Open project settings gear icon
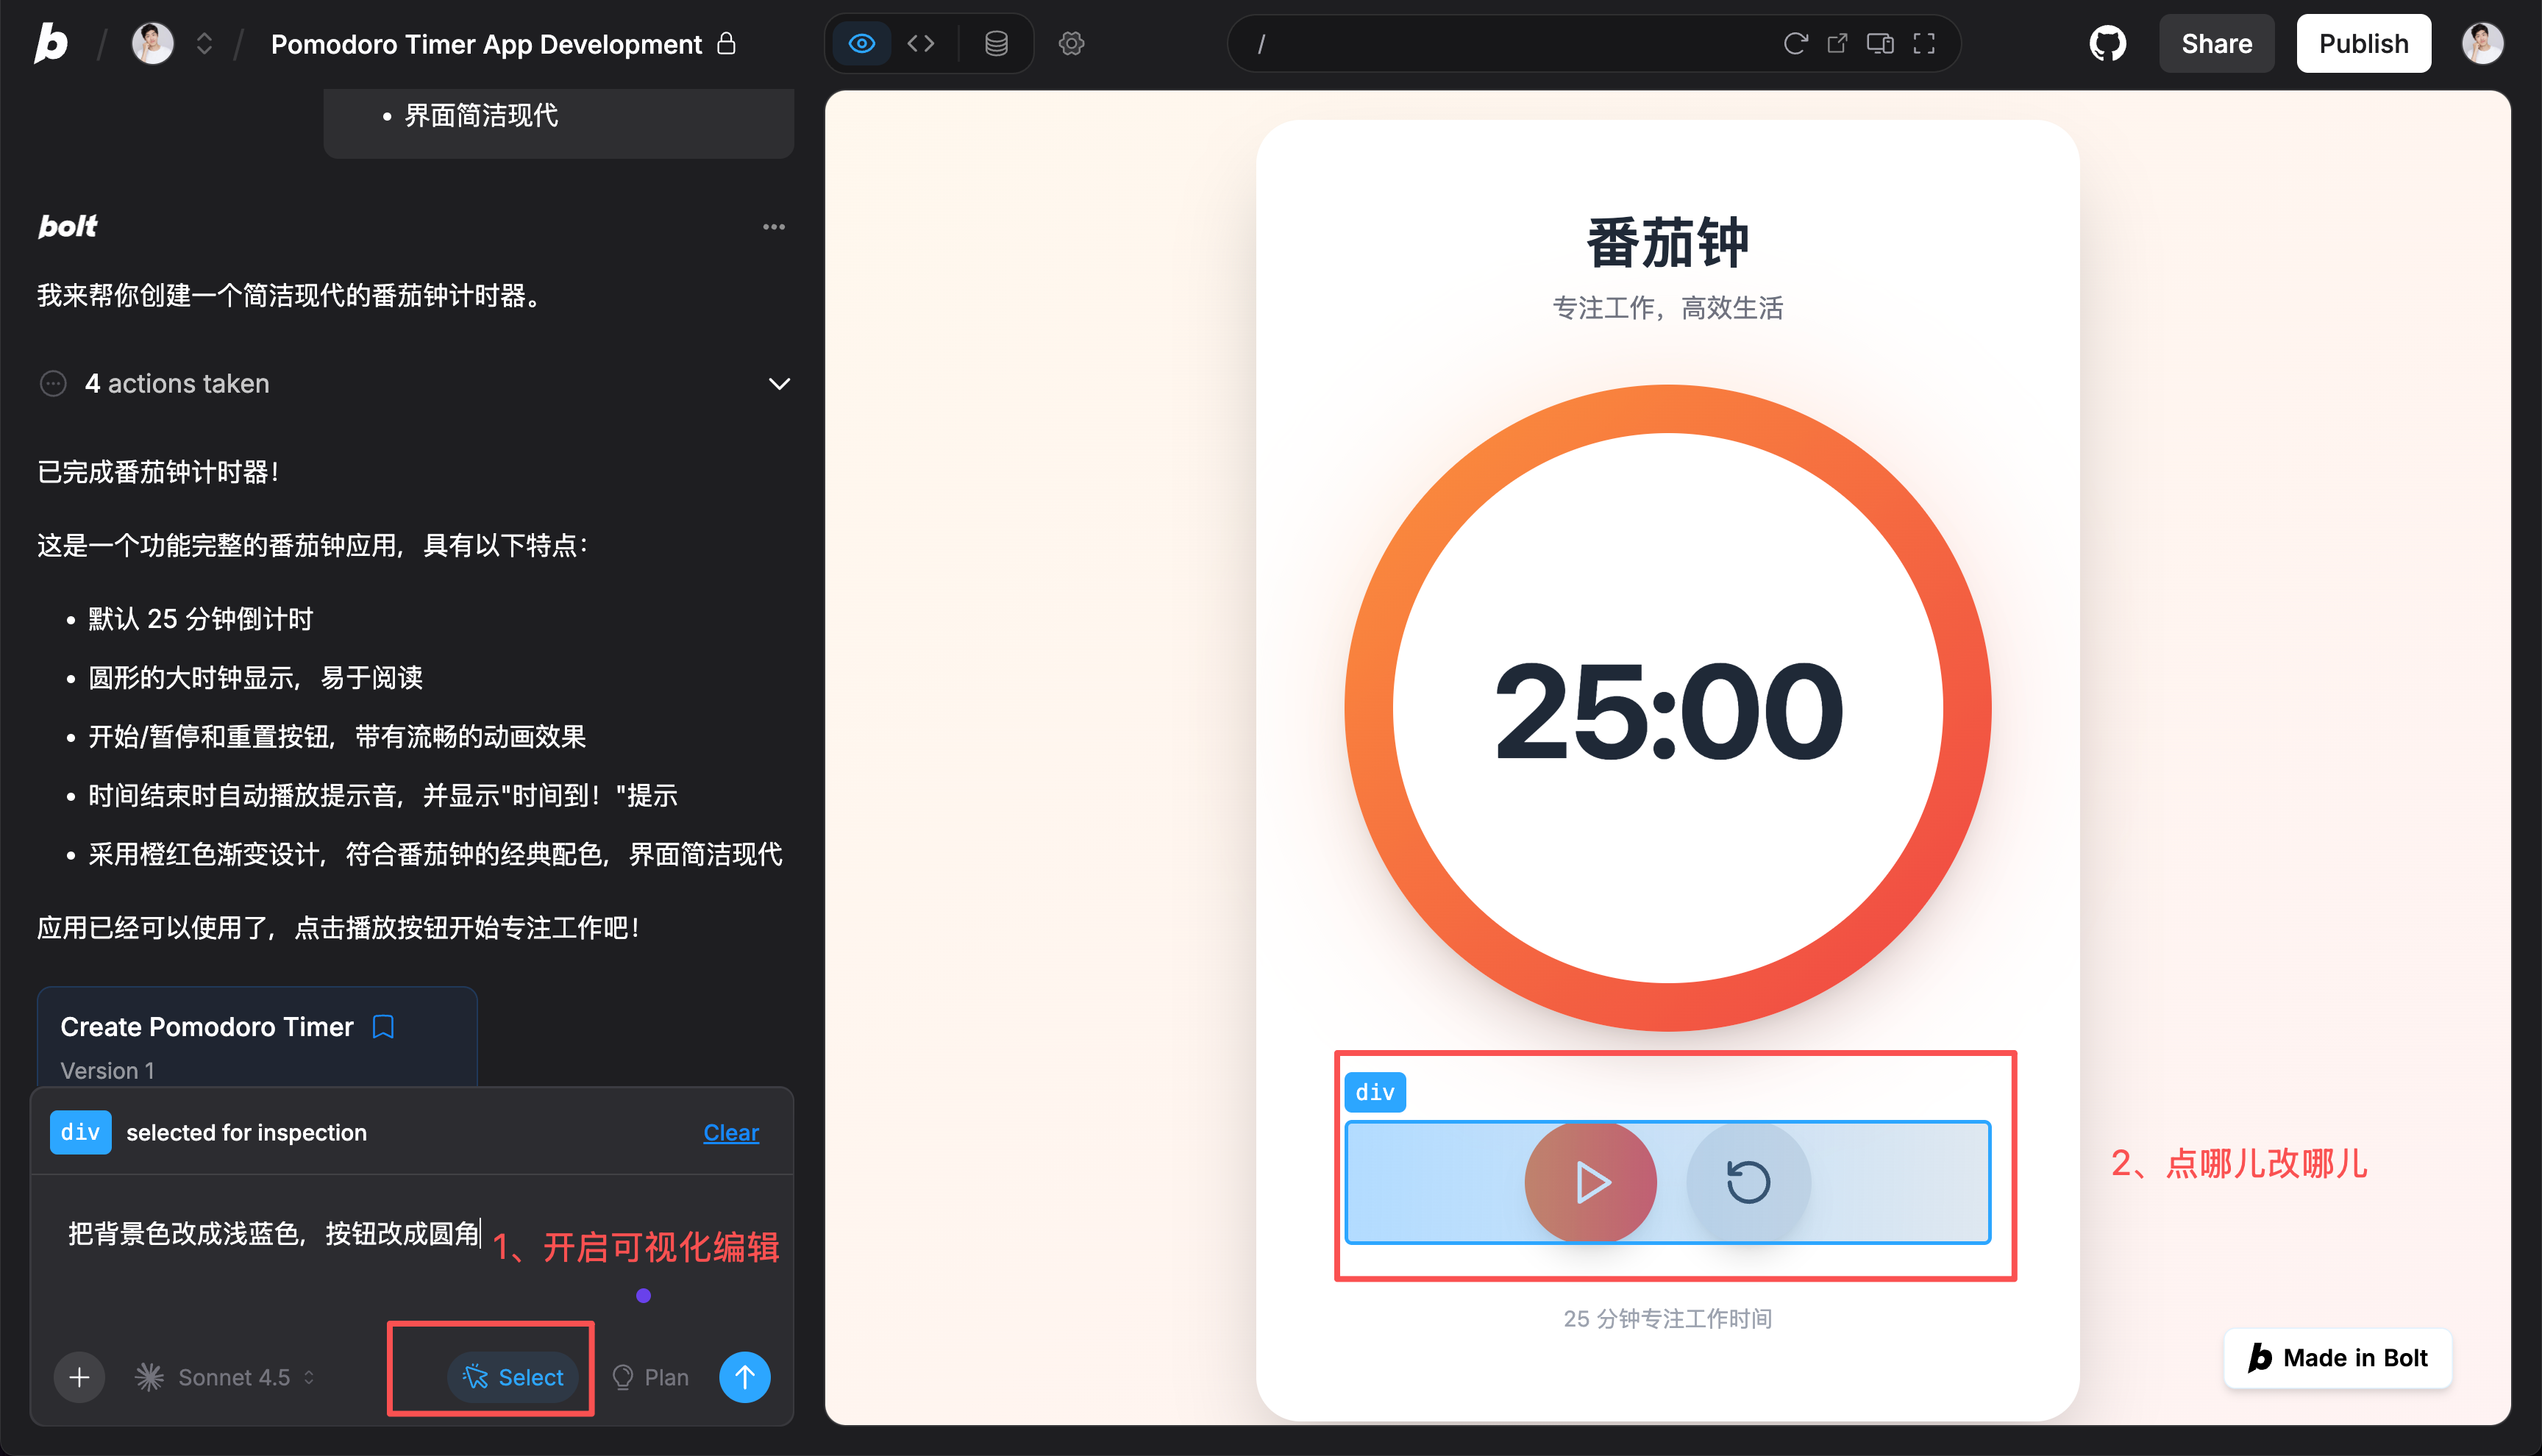 pyautogui.click(x=1071, y=44)
